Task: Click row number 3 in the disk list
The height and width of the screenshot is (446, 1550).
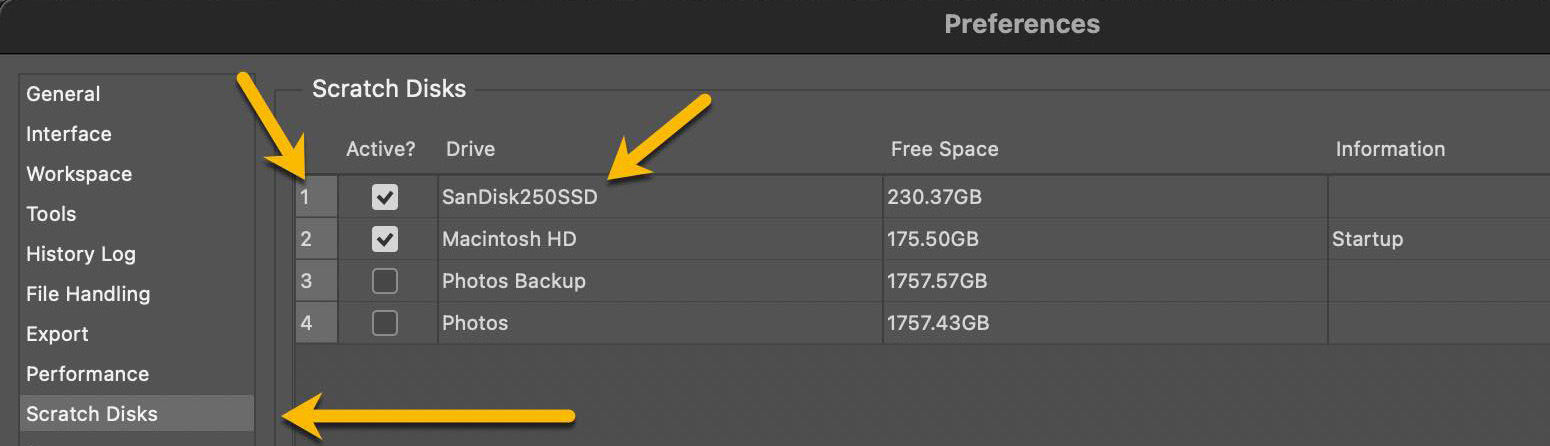Action: coord(306,281)
